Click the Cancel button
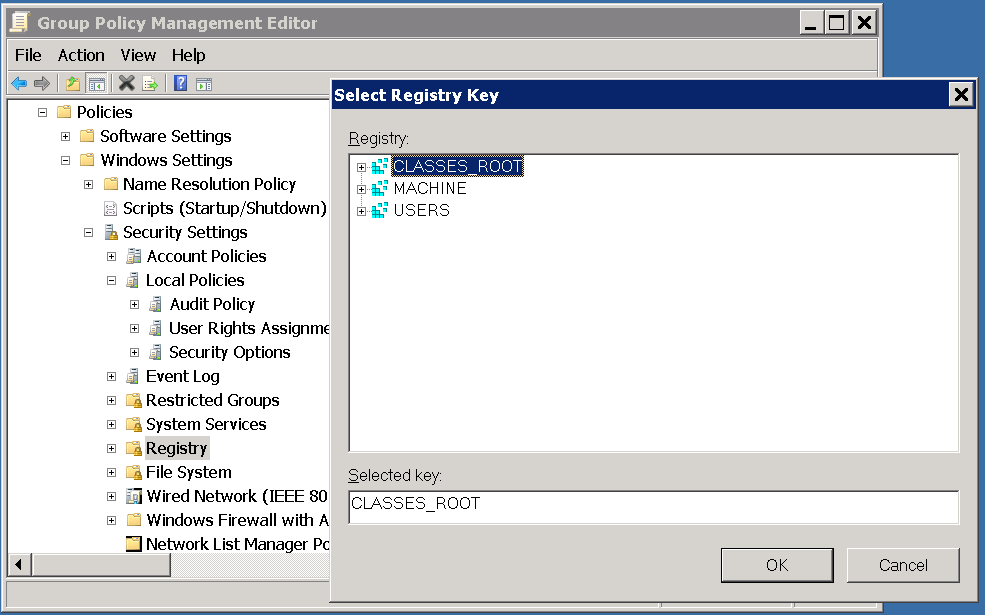 pyautogui.click(x=903, y=565)
